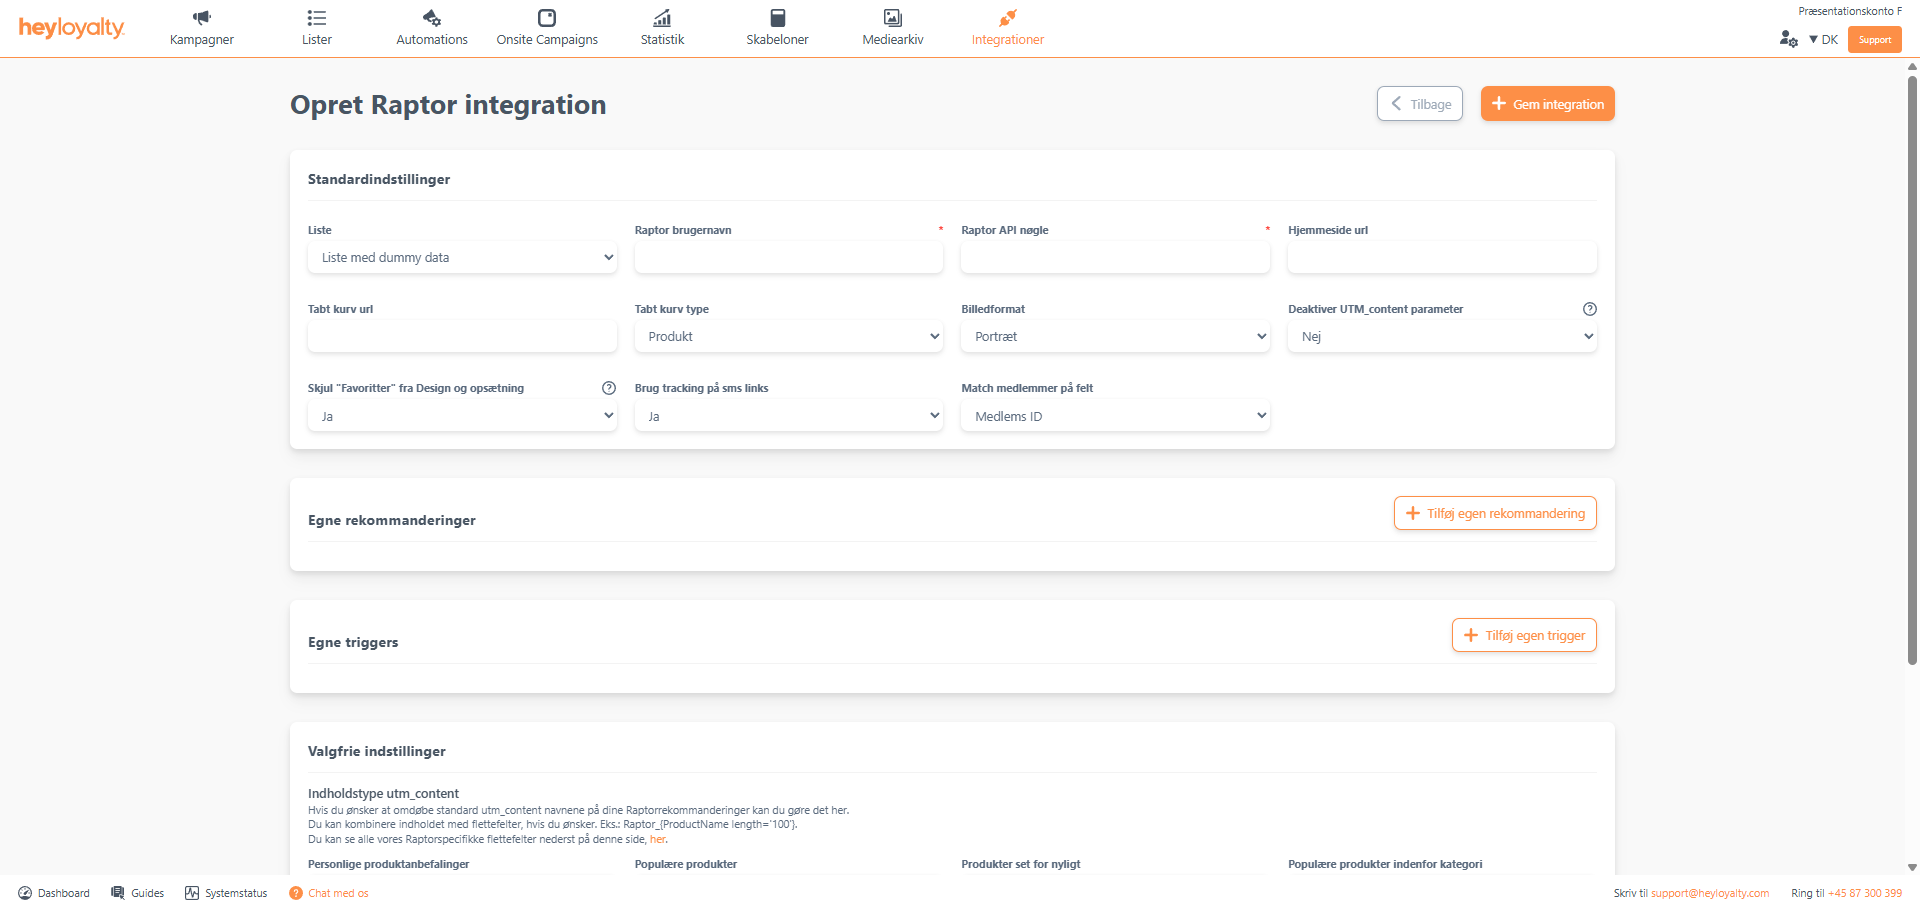
Task: Click the Gem integration button
Action: 1547,104
